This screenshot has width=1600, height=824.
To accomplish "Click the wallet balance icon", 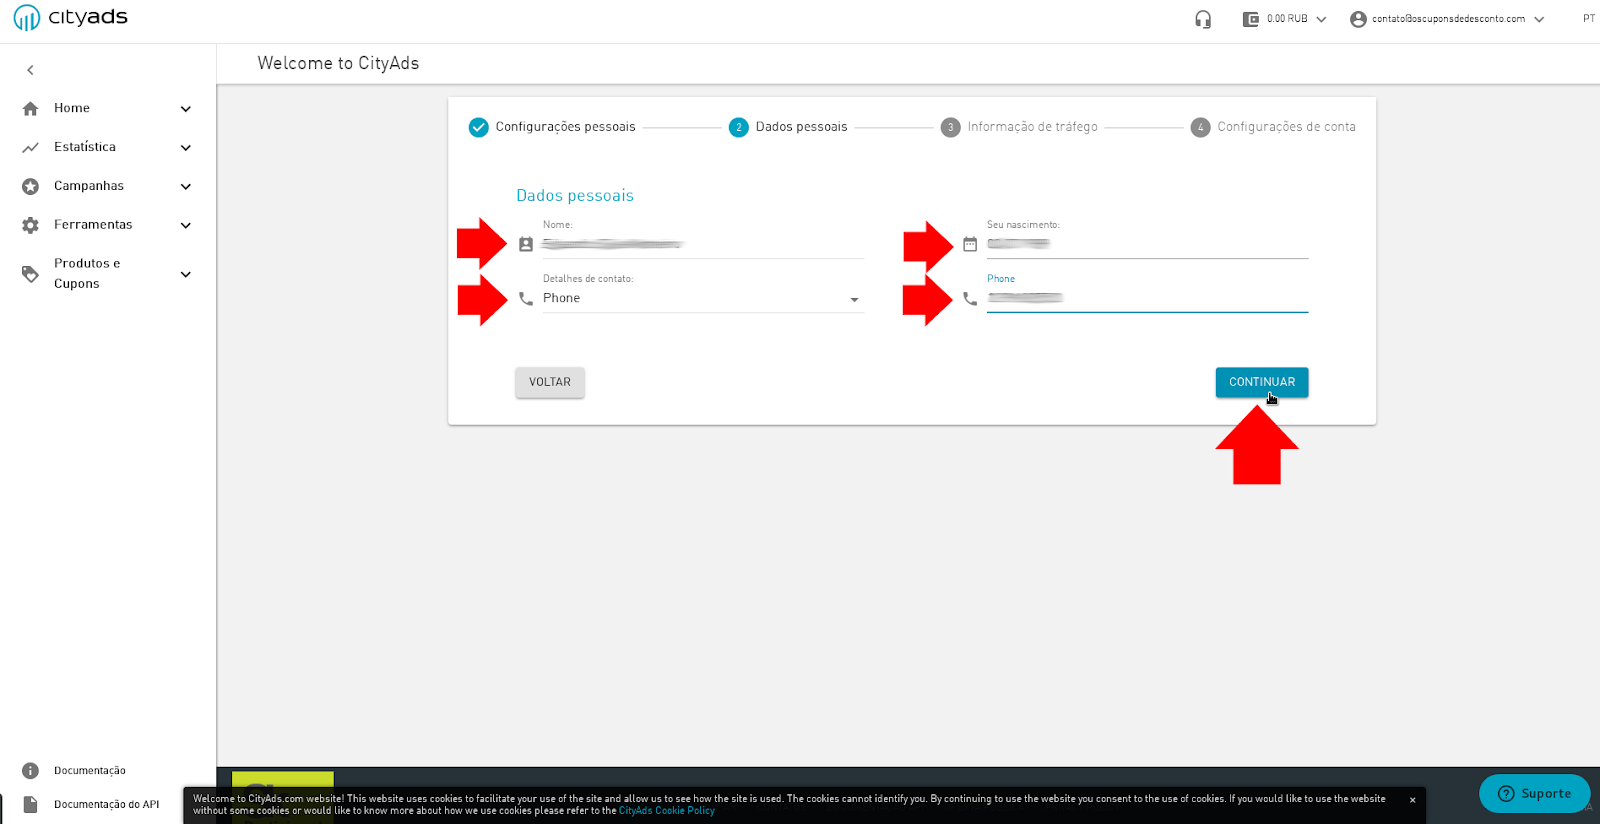I will point(1250,19).
